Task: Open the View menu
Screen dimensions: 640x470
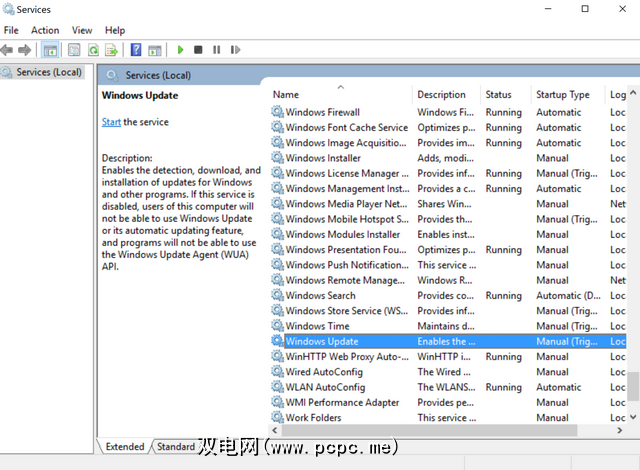Action: (x=82, y=30)
